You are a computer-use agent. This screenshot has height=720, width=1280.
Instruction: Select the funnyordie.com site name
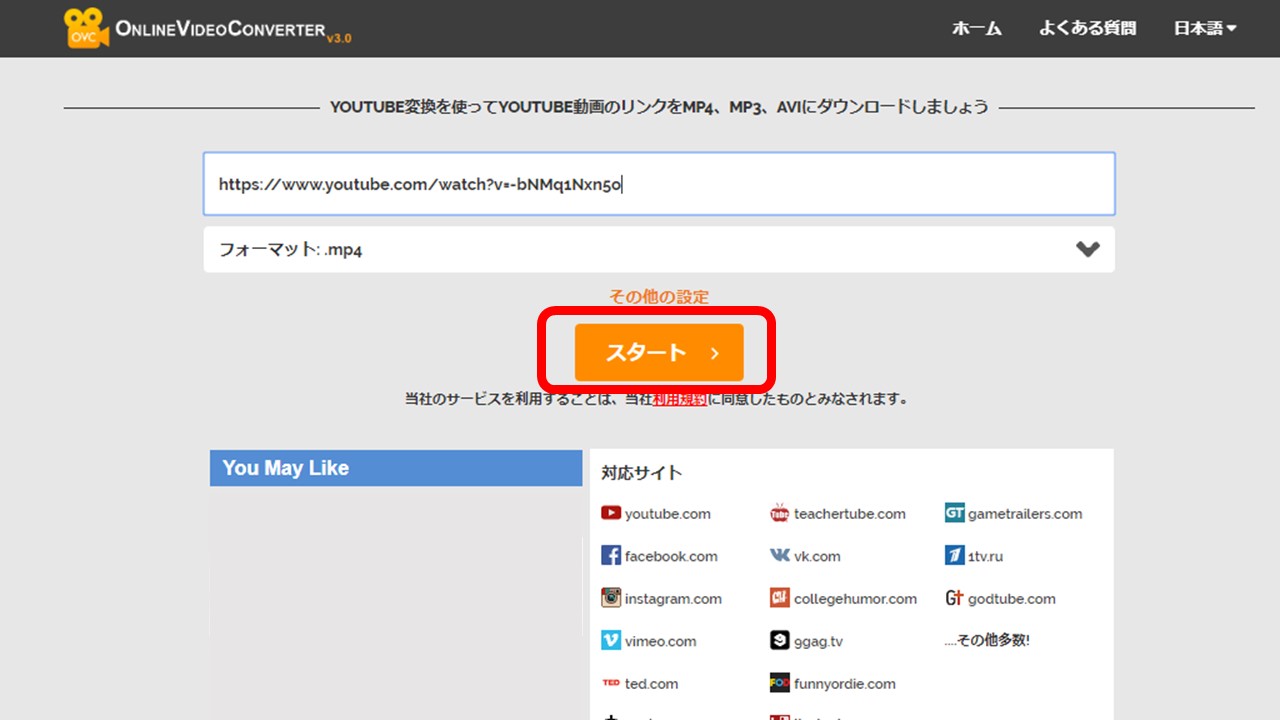pos(845,684)
